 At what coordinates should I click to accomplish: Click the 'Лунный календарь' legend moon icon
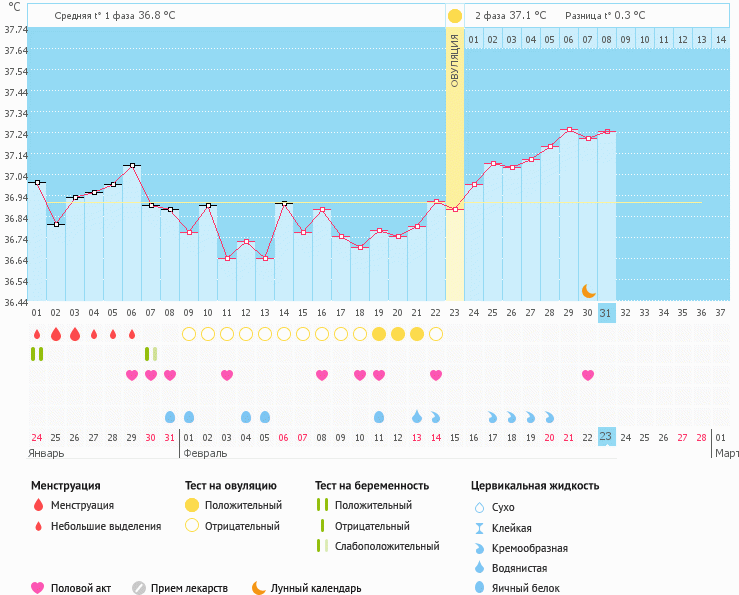coord(259,588)
